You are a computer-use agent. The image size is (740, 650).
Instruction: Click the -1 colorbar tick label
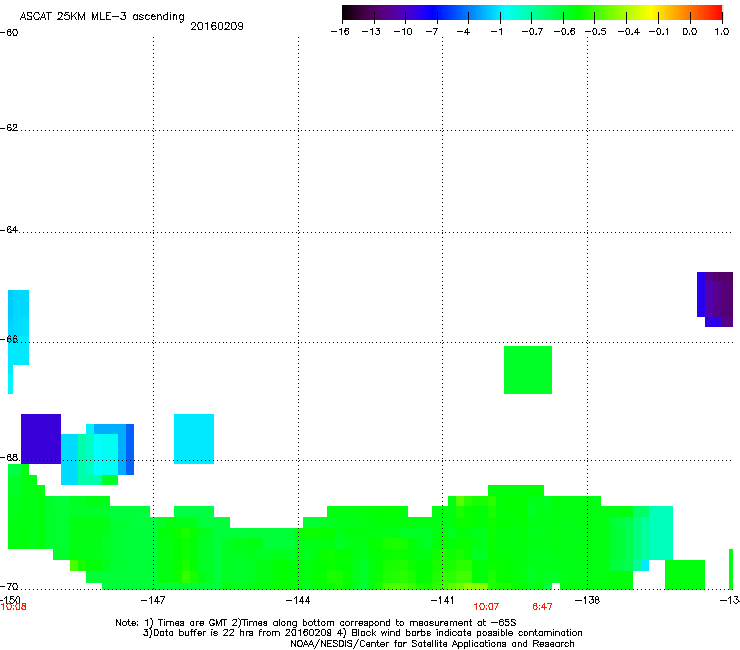click(x=496, y=32)
